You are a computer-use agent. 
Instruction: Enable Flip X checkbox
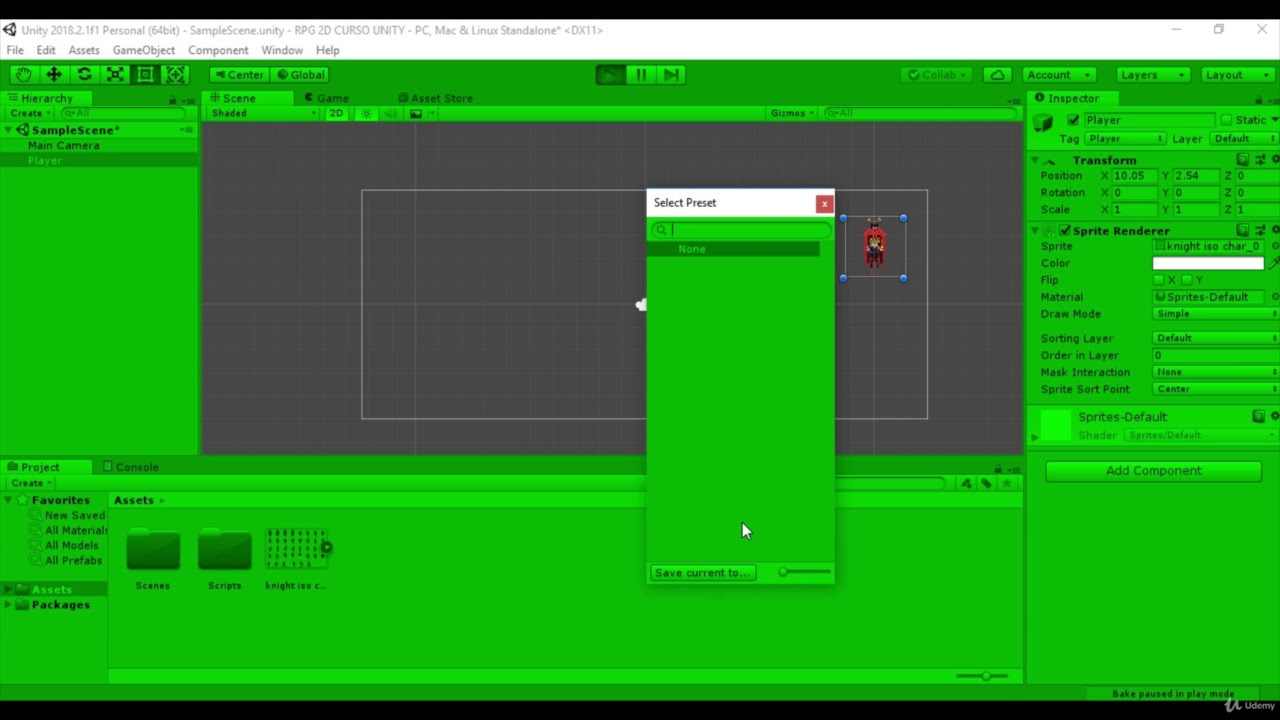(1159, 280)
